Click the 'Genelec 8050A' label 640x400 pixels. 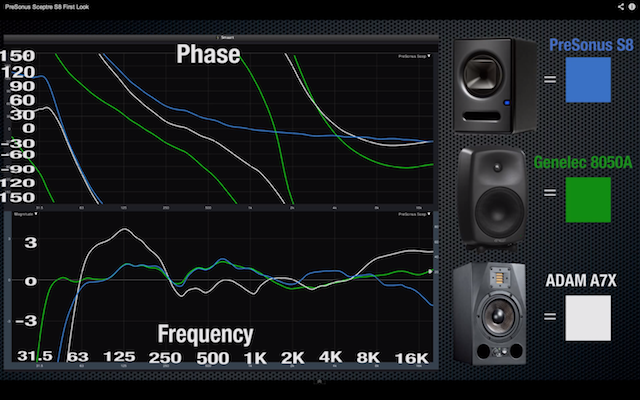[583, 162]
